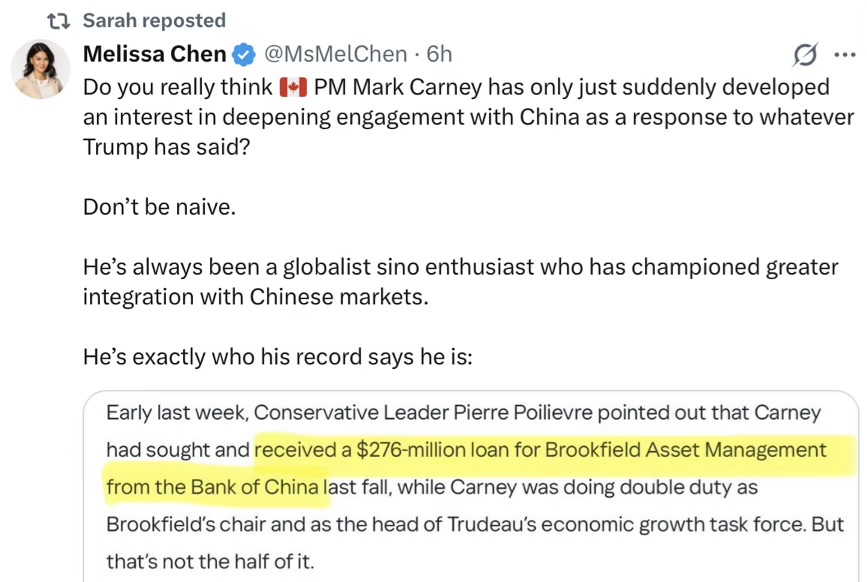Click the Canadian flag emoji

pyautogui.click(x=293, y=86)
